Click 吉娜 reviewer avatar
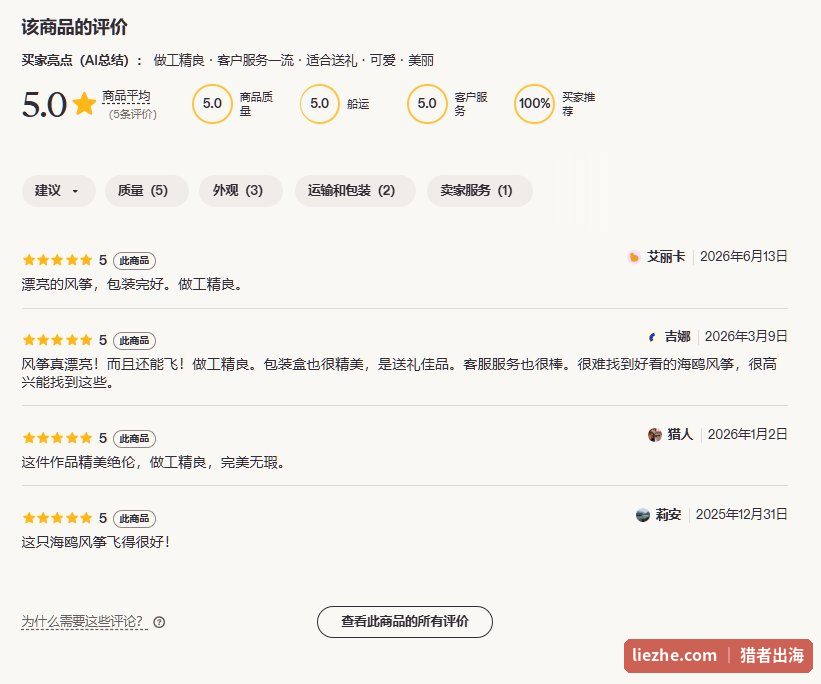Image resolution: width=821 pixels, height=684 pixels. pos(651,337)
